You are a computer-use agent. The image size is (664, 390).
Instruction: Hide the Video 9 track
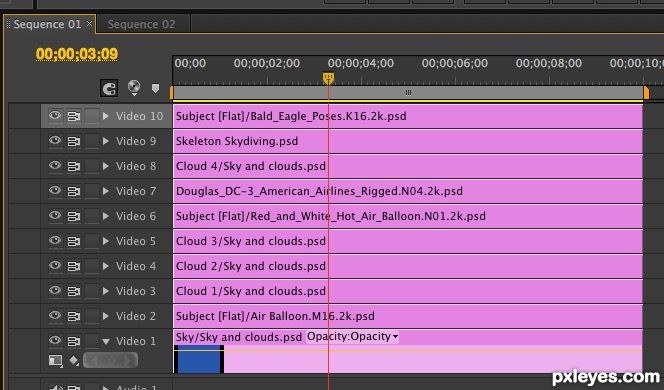55,140
